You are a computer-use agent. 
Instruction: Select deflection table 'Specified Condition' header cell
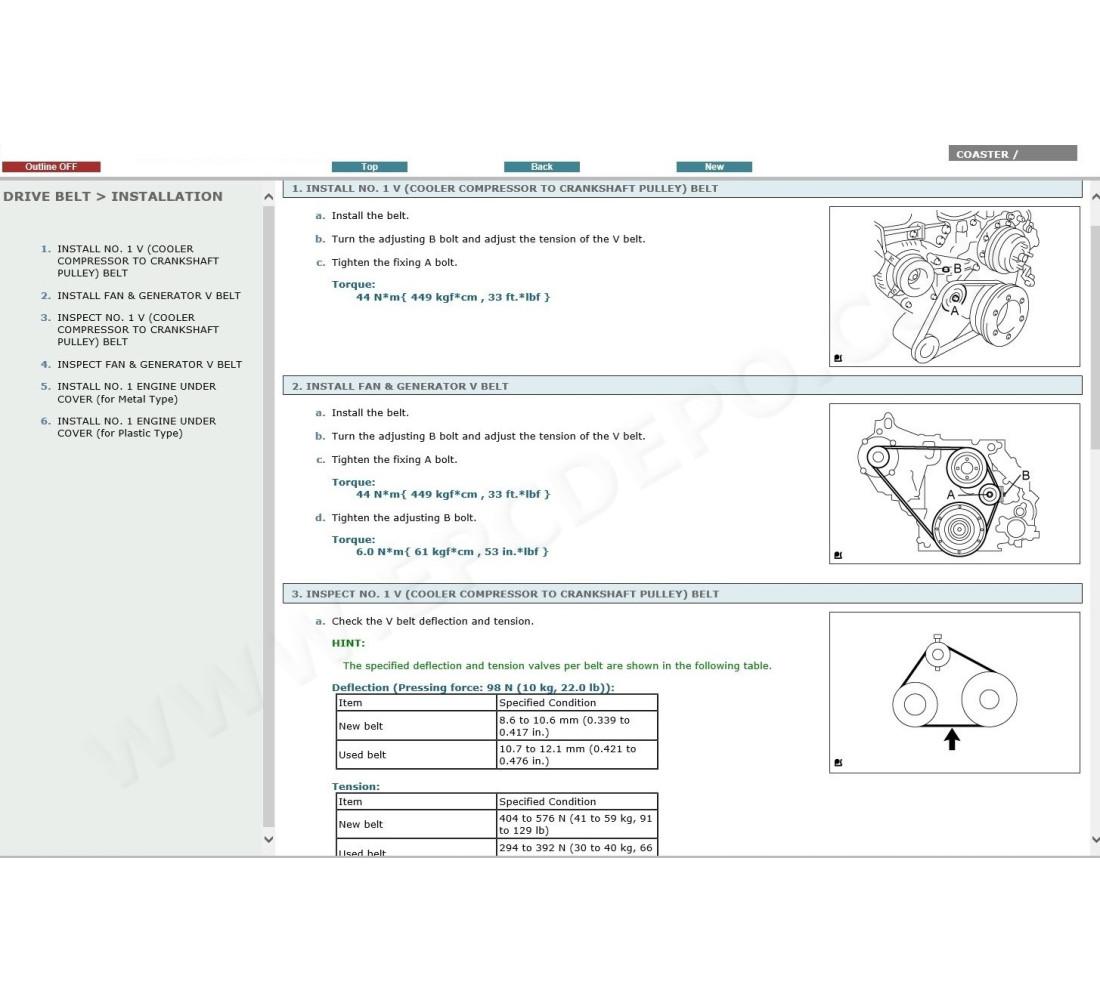coord(577,702)
